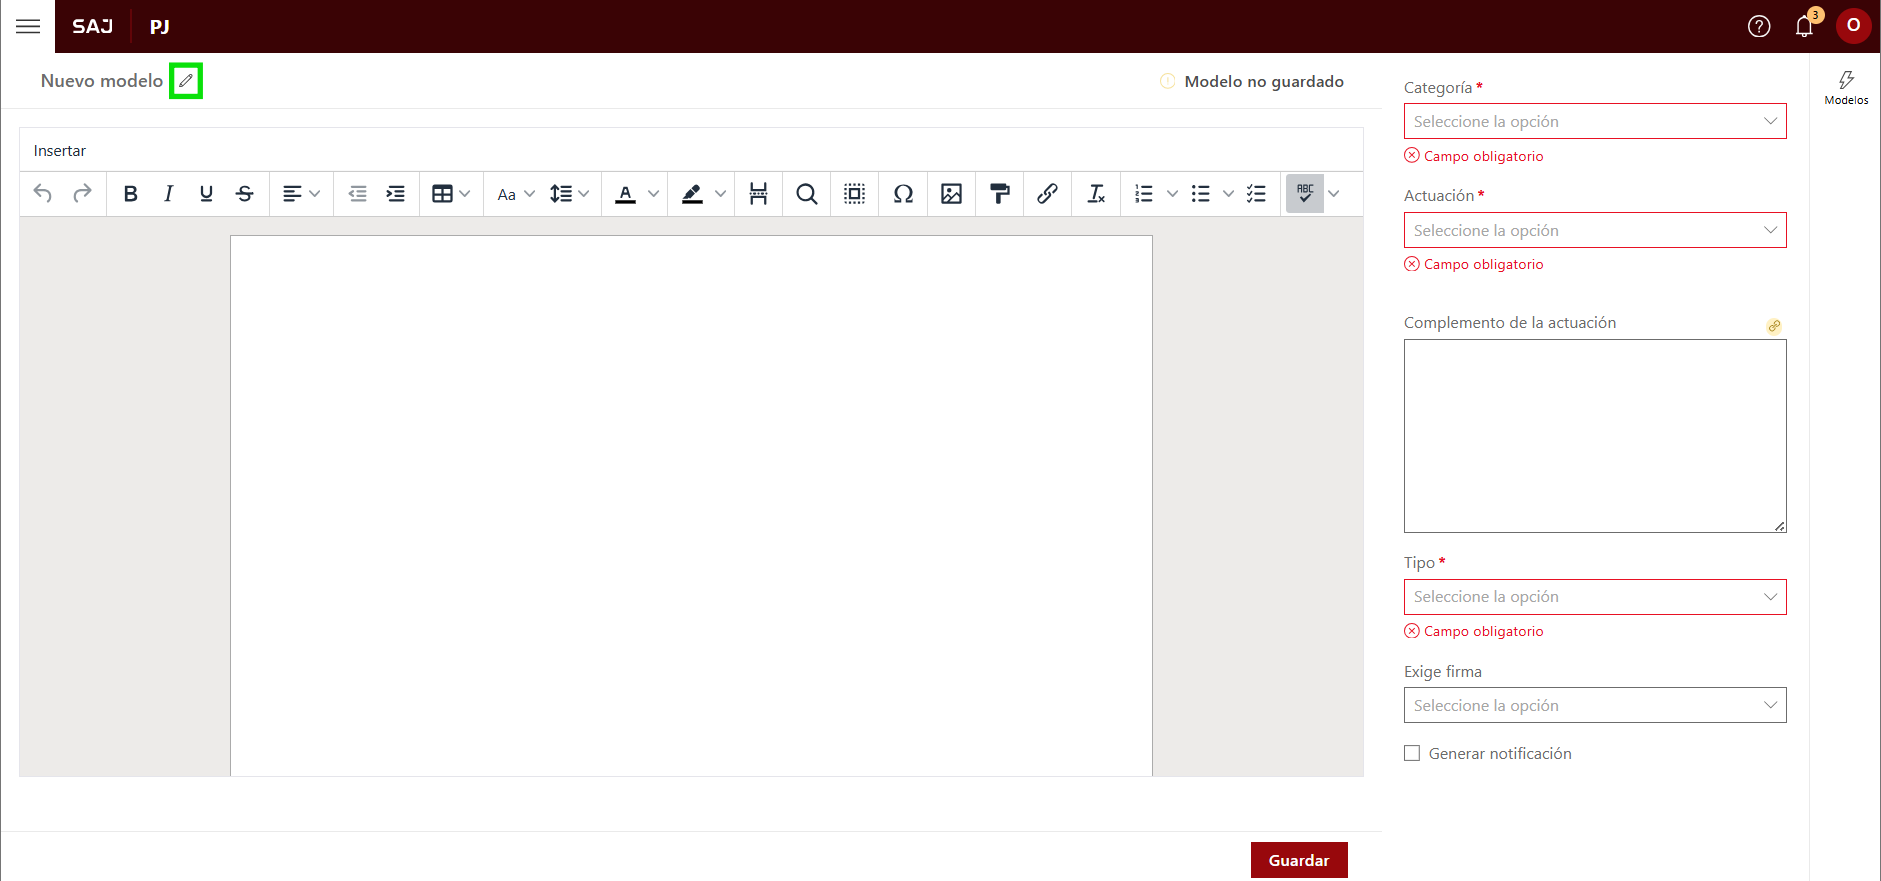
Task: Select the format painter tool
Action: coord(999,194)
